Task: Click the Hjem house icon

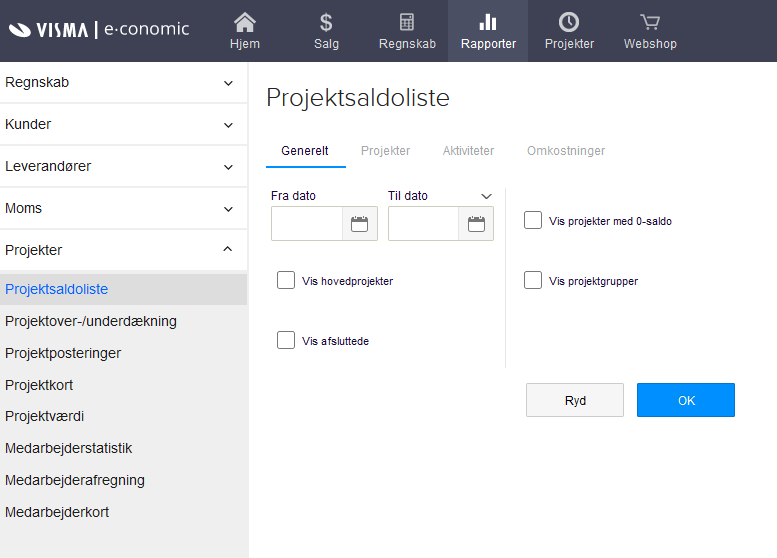Action: [245, 22]
